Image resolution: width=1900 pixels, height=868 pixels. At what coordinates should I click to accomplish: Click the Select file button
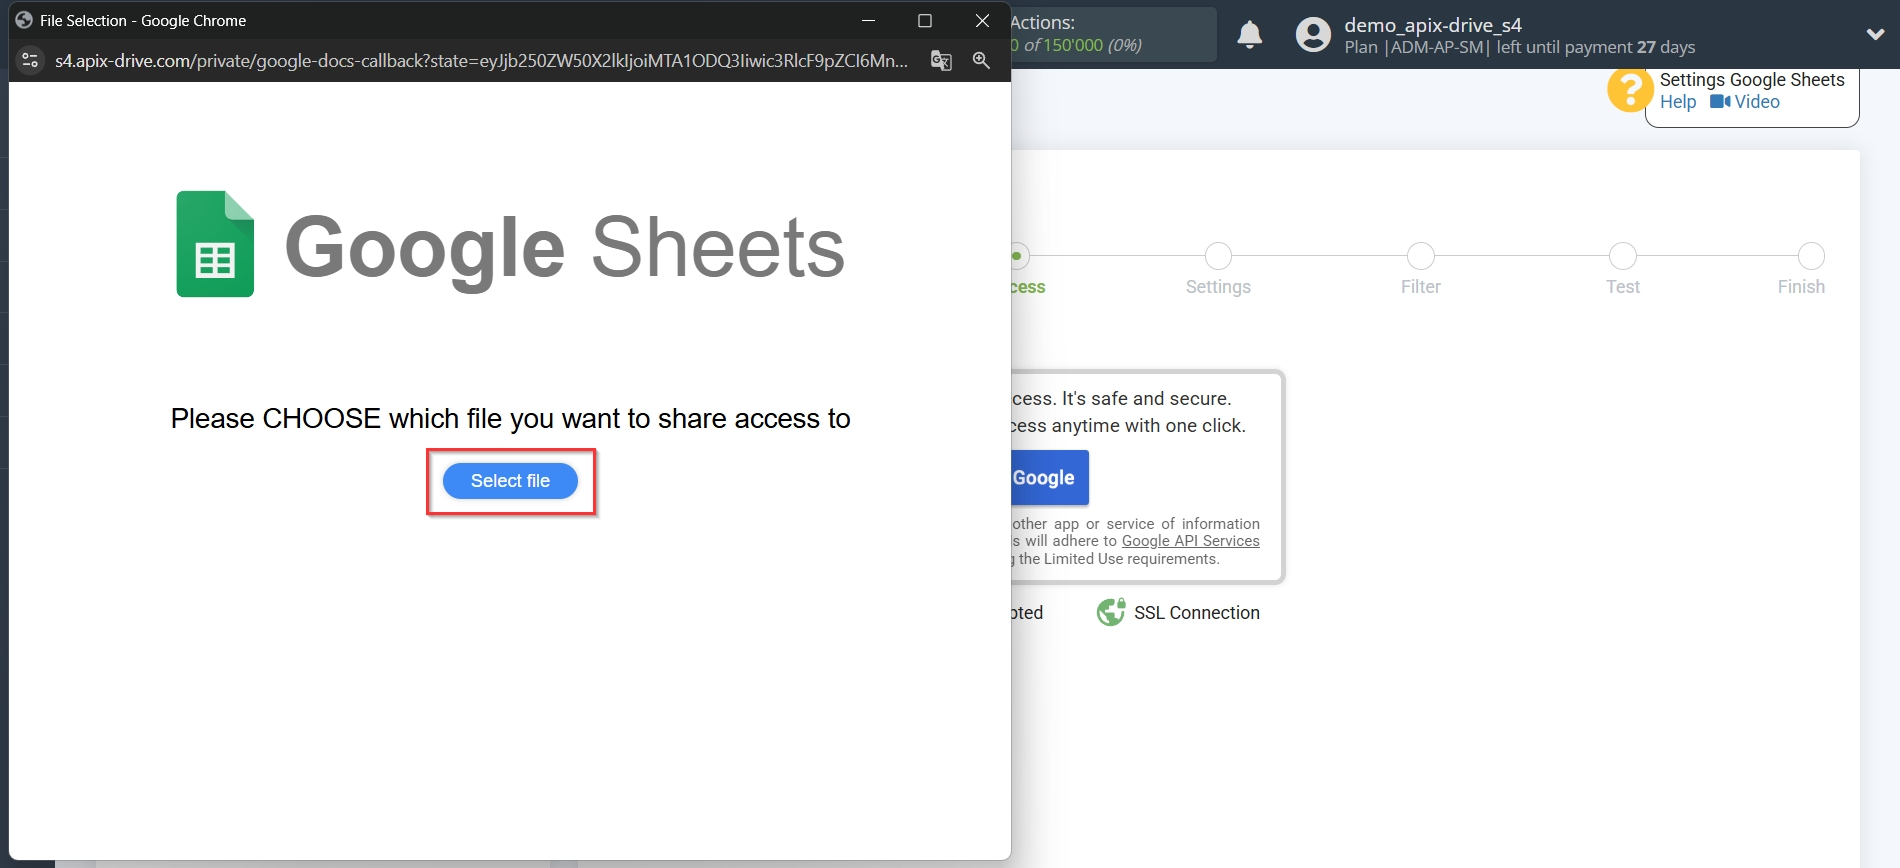coord(510,481)
